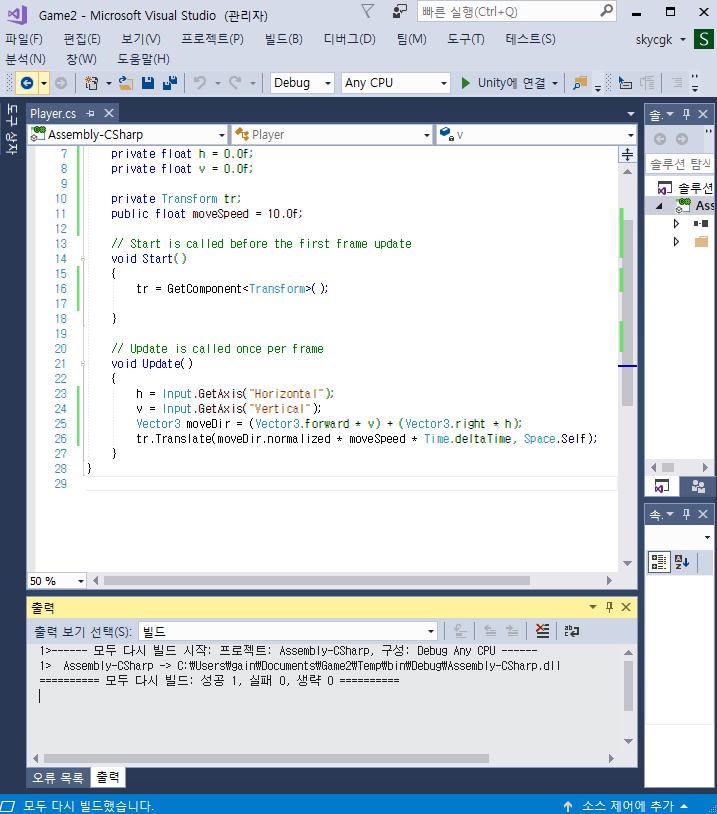Collapse the Start() method outline
The width and height of the screenshot is (717, 814).
83,259
